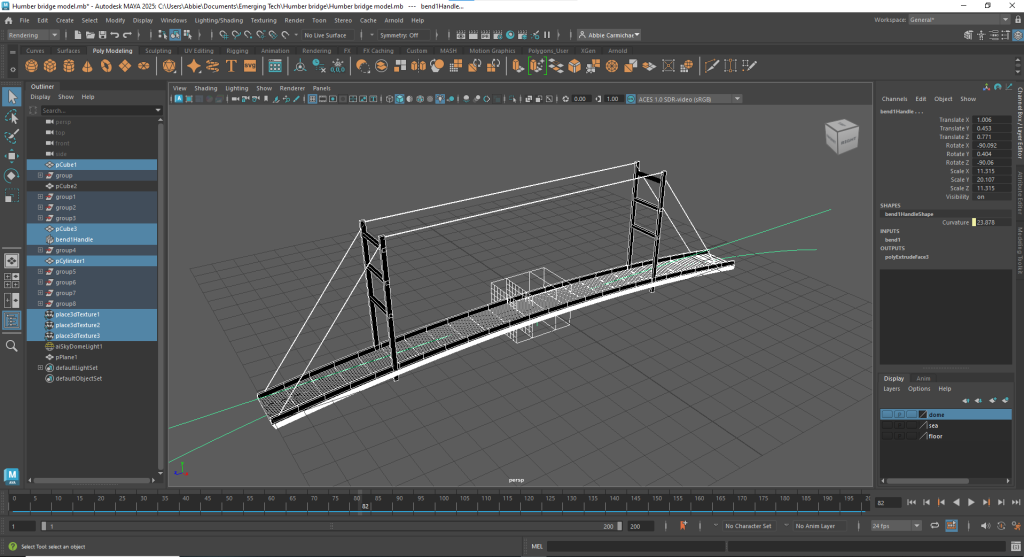Toggle the playback loop button
This screenshot has width=1024, height=557.
tap(933, 525)
